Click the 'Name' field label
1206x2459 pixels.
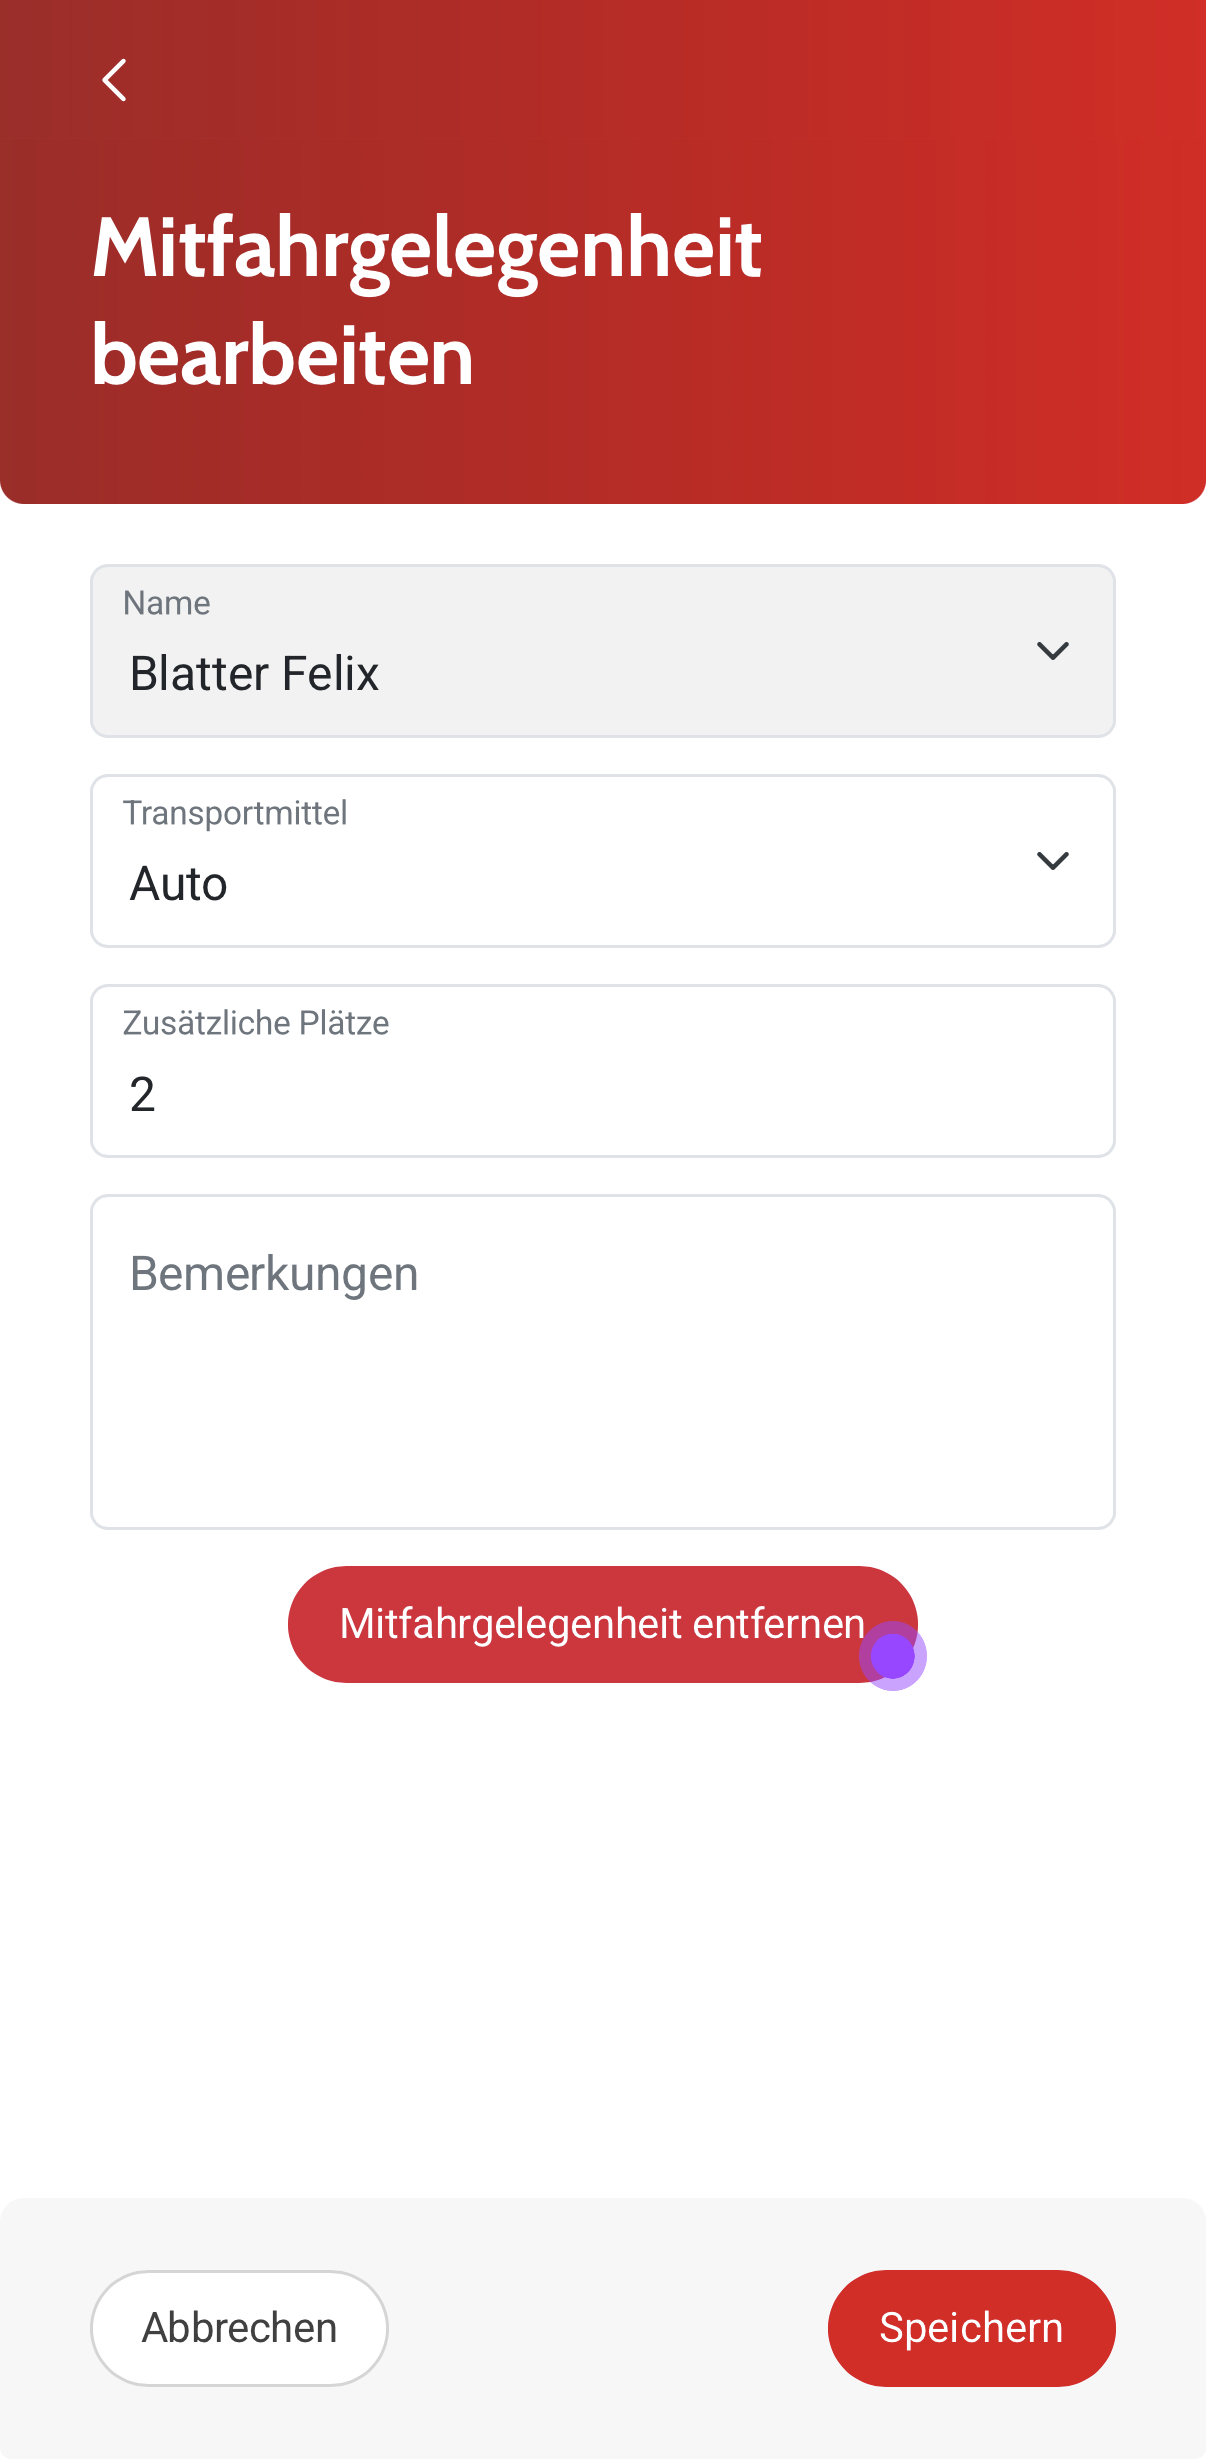[166, 603]
